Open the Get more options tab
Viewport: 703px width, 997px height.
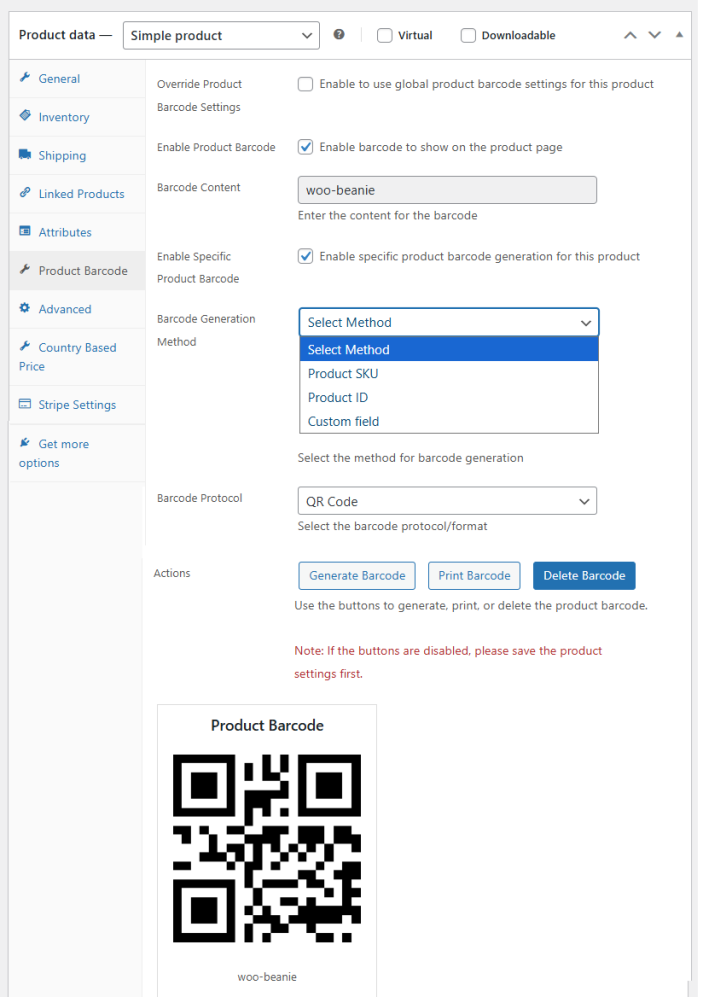(78, 453)
